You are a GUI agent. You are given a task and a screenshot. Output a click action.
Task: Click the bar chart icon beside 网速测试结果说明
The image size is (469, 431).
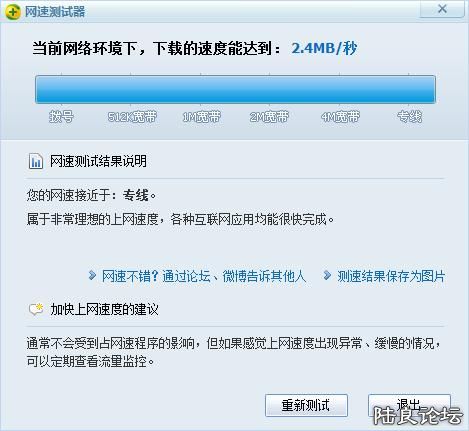(x=35, y=161)
